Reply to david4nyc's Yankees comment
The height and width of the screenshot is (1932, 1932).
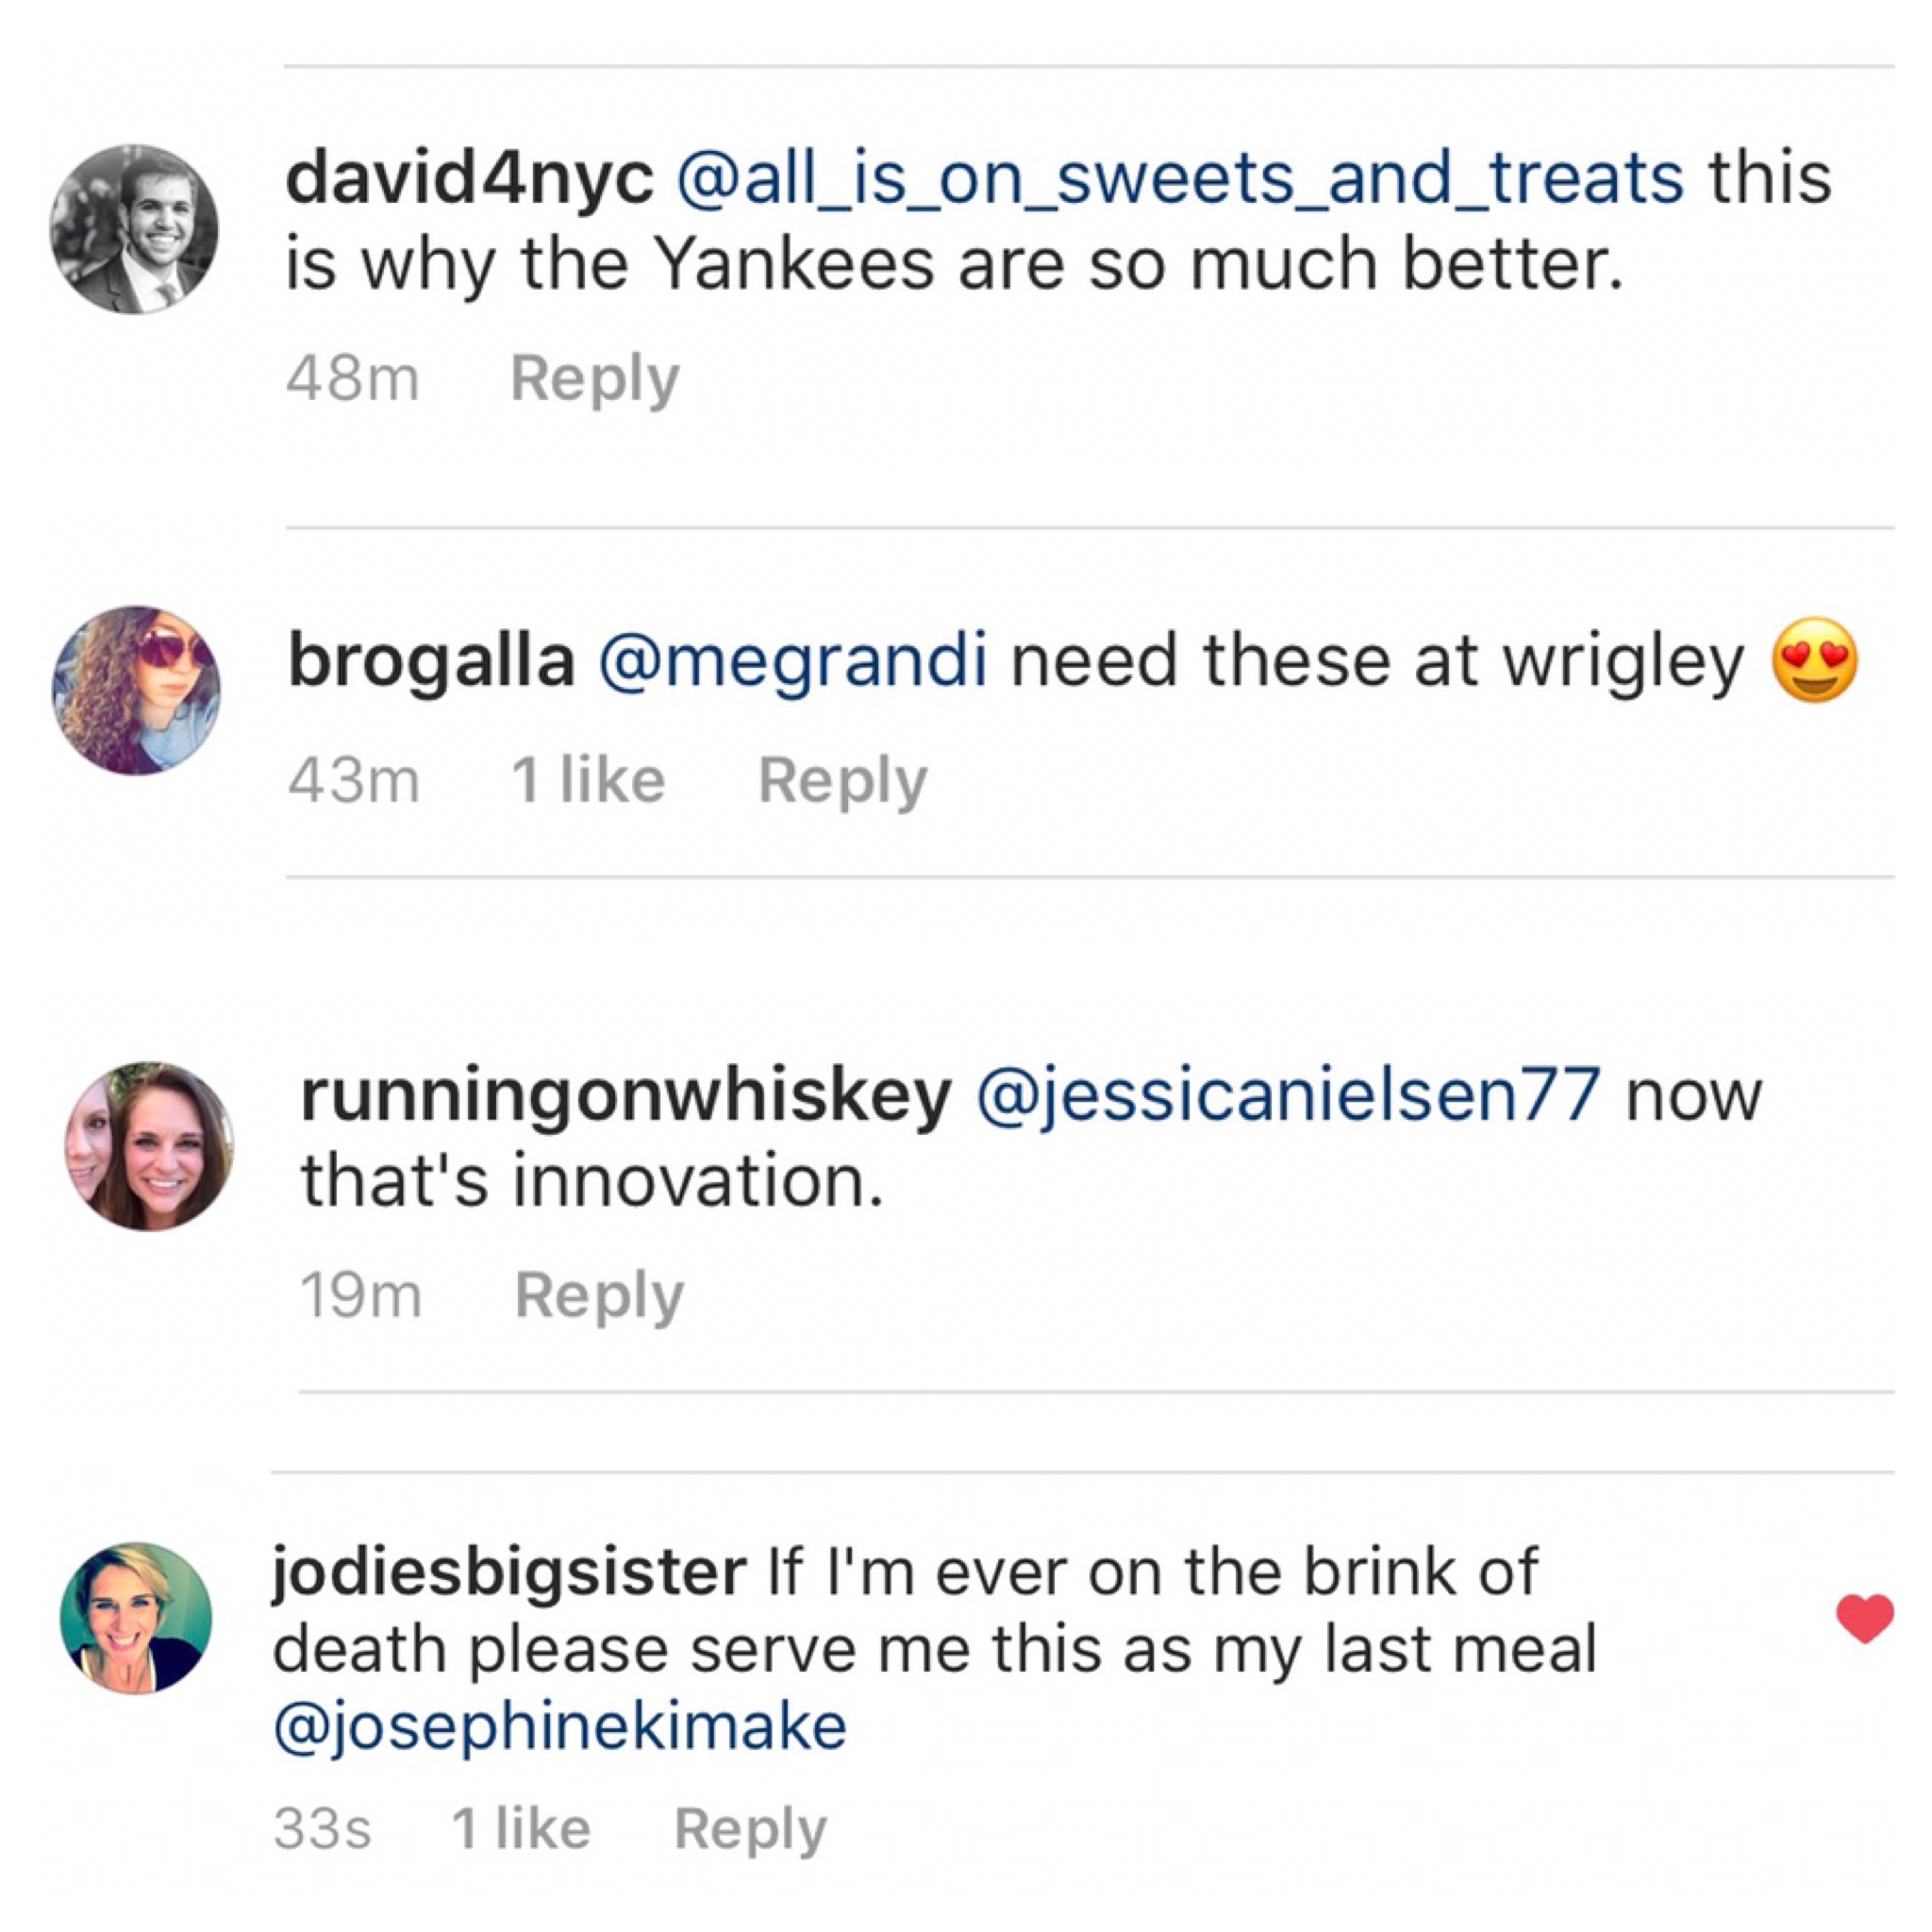[x=595, y=379]
